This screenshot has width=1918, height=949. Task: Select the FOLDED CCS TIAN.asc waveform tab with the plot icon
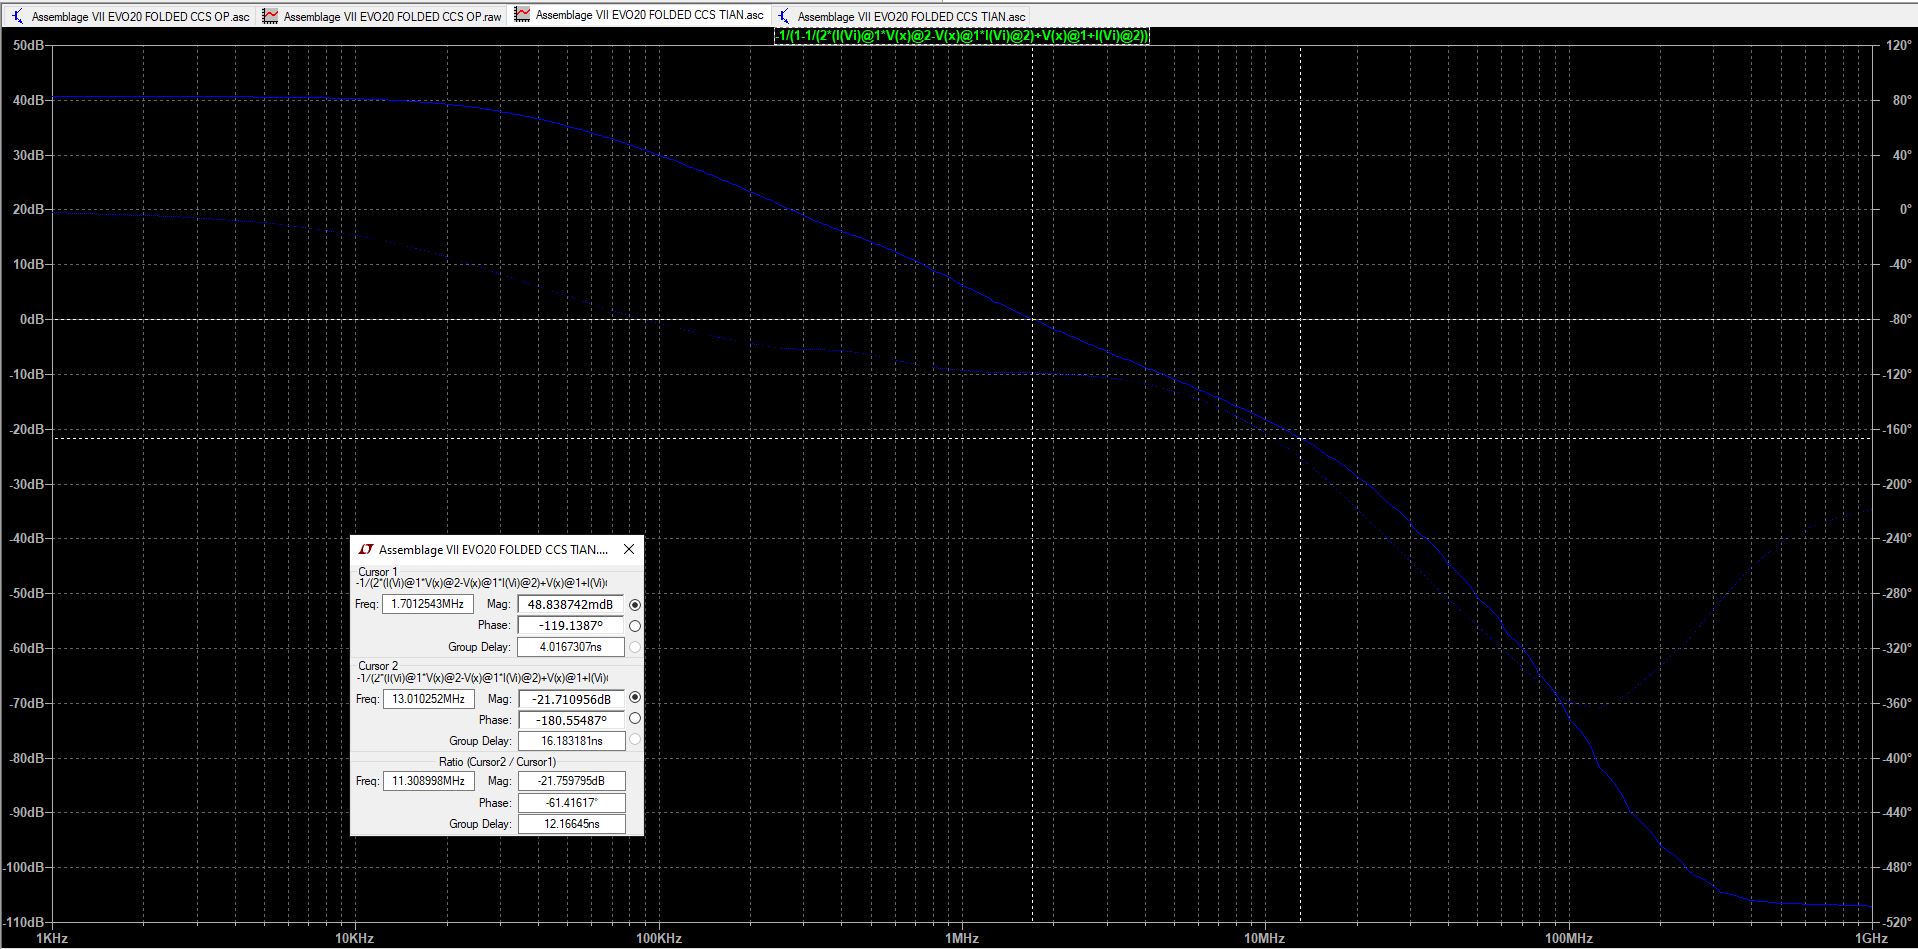click(639, 15)
